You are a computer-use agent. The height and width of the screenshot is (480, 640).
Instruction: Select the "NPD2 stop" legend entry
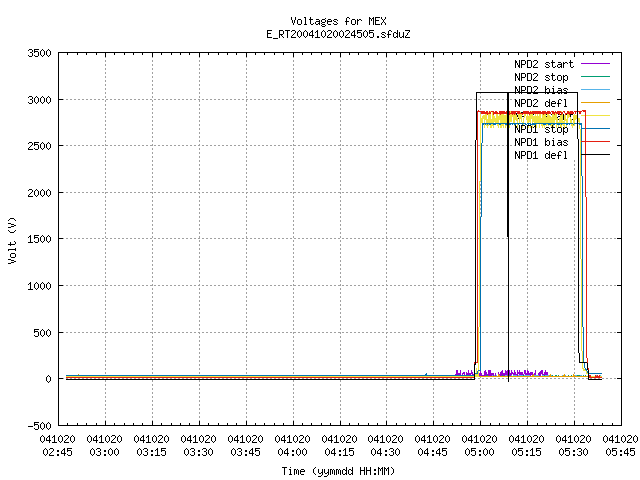click(x=541, y=77)
